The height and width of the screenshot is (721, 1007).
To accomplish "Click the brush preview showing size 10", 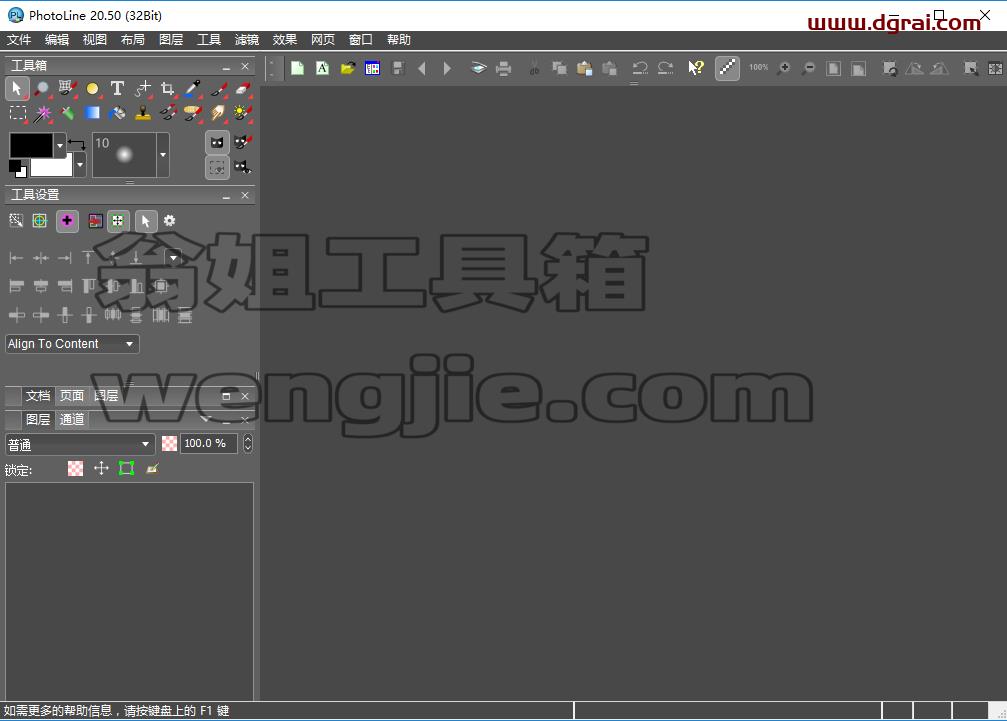I will [x=125, y=155].
